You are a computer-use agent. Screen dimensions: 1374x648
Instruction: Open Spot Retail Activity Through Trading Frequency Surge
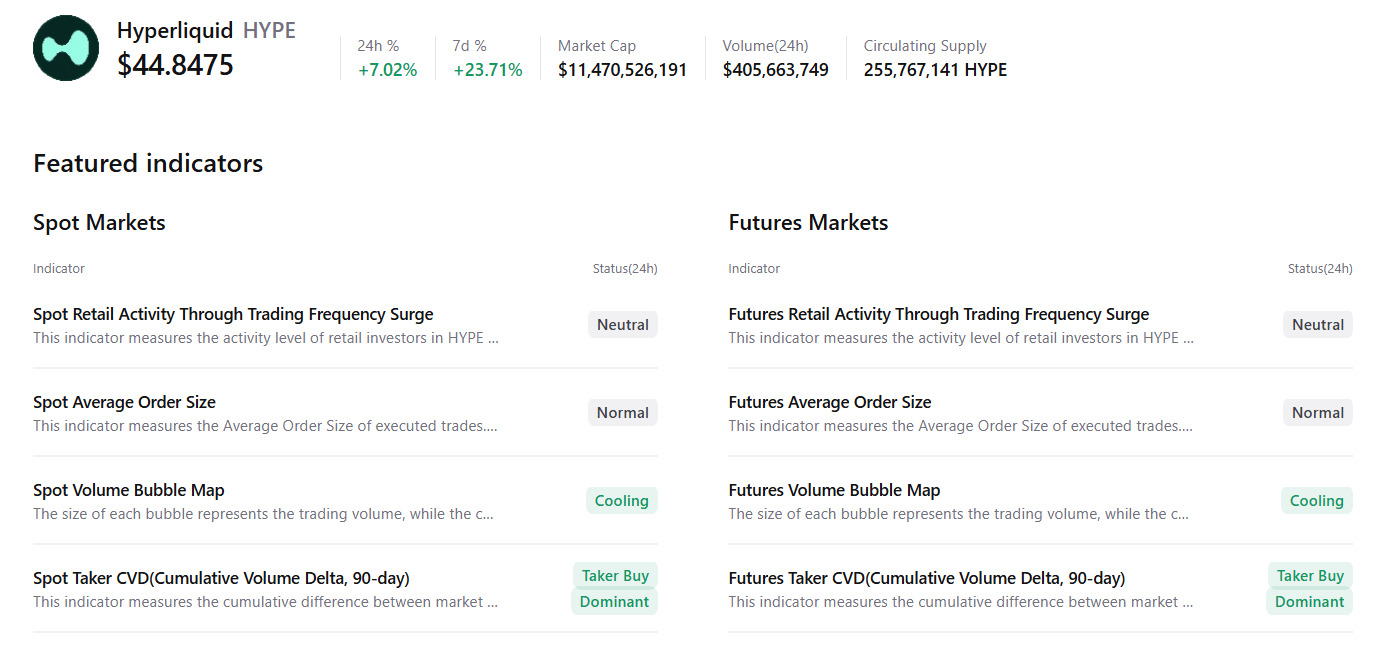(233, 314)
